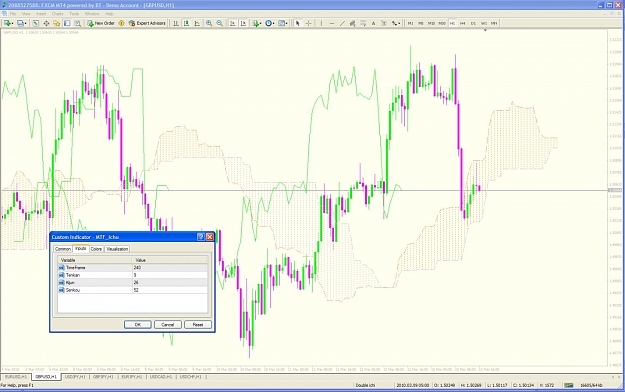Image resolution: width=625 pixels, height=392 pixels.
Task: Click Reset in the indicator dialog
Action: pos(198,325)
